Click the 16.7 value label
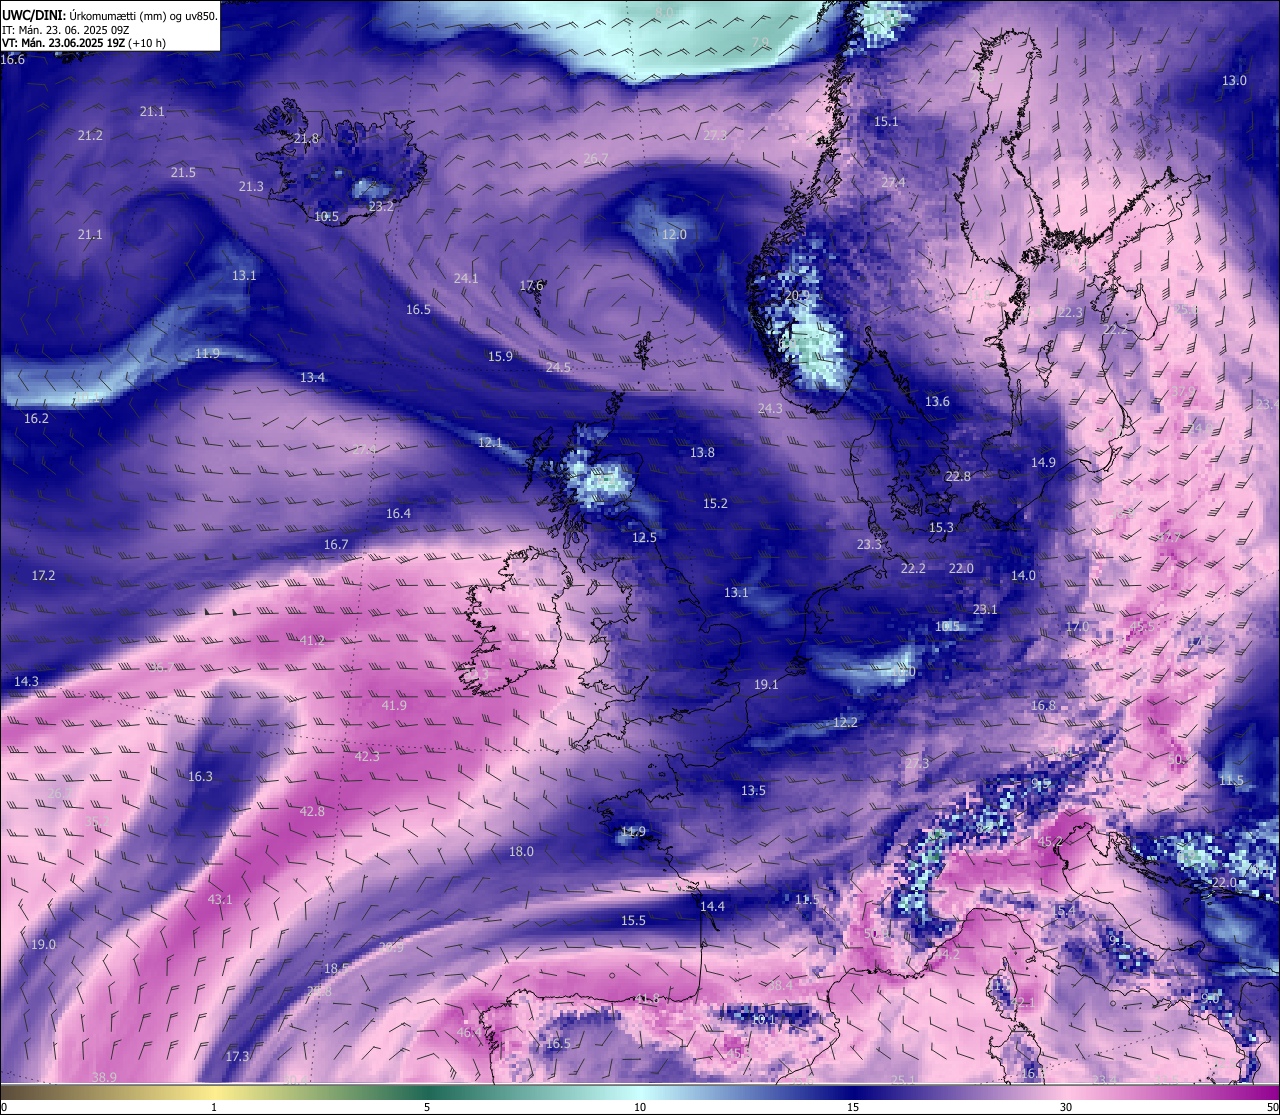The height and width of the screenshot is (1115, 1280). (336, 545)
